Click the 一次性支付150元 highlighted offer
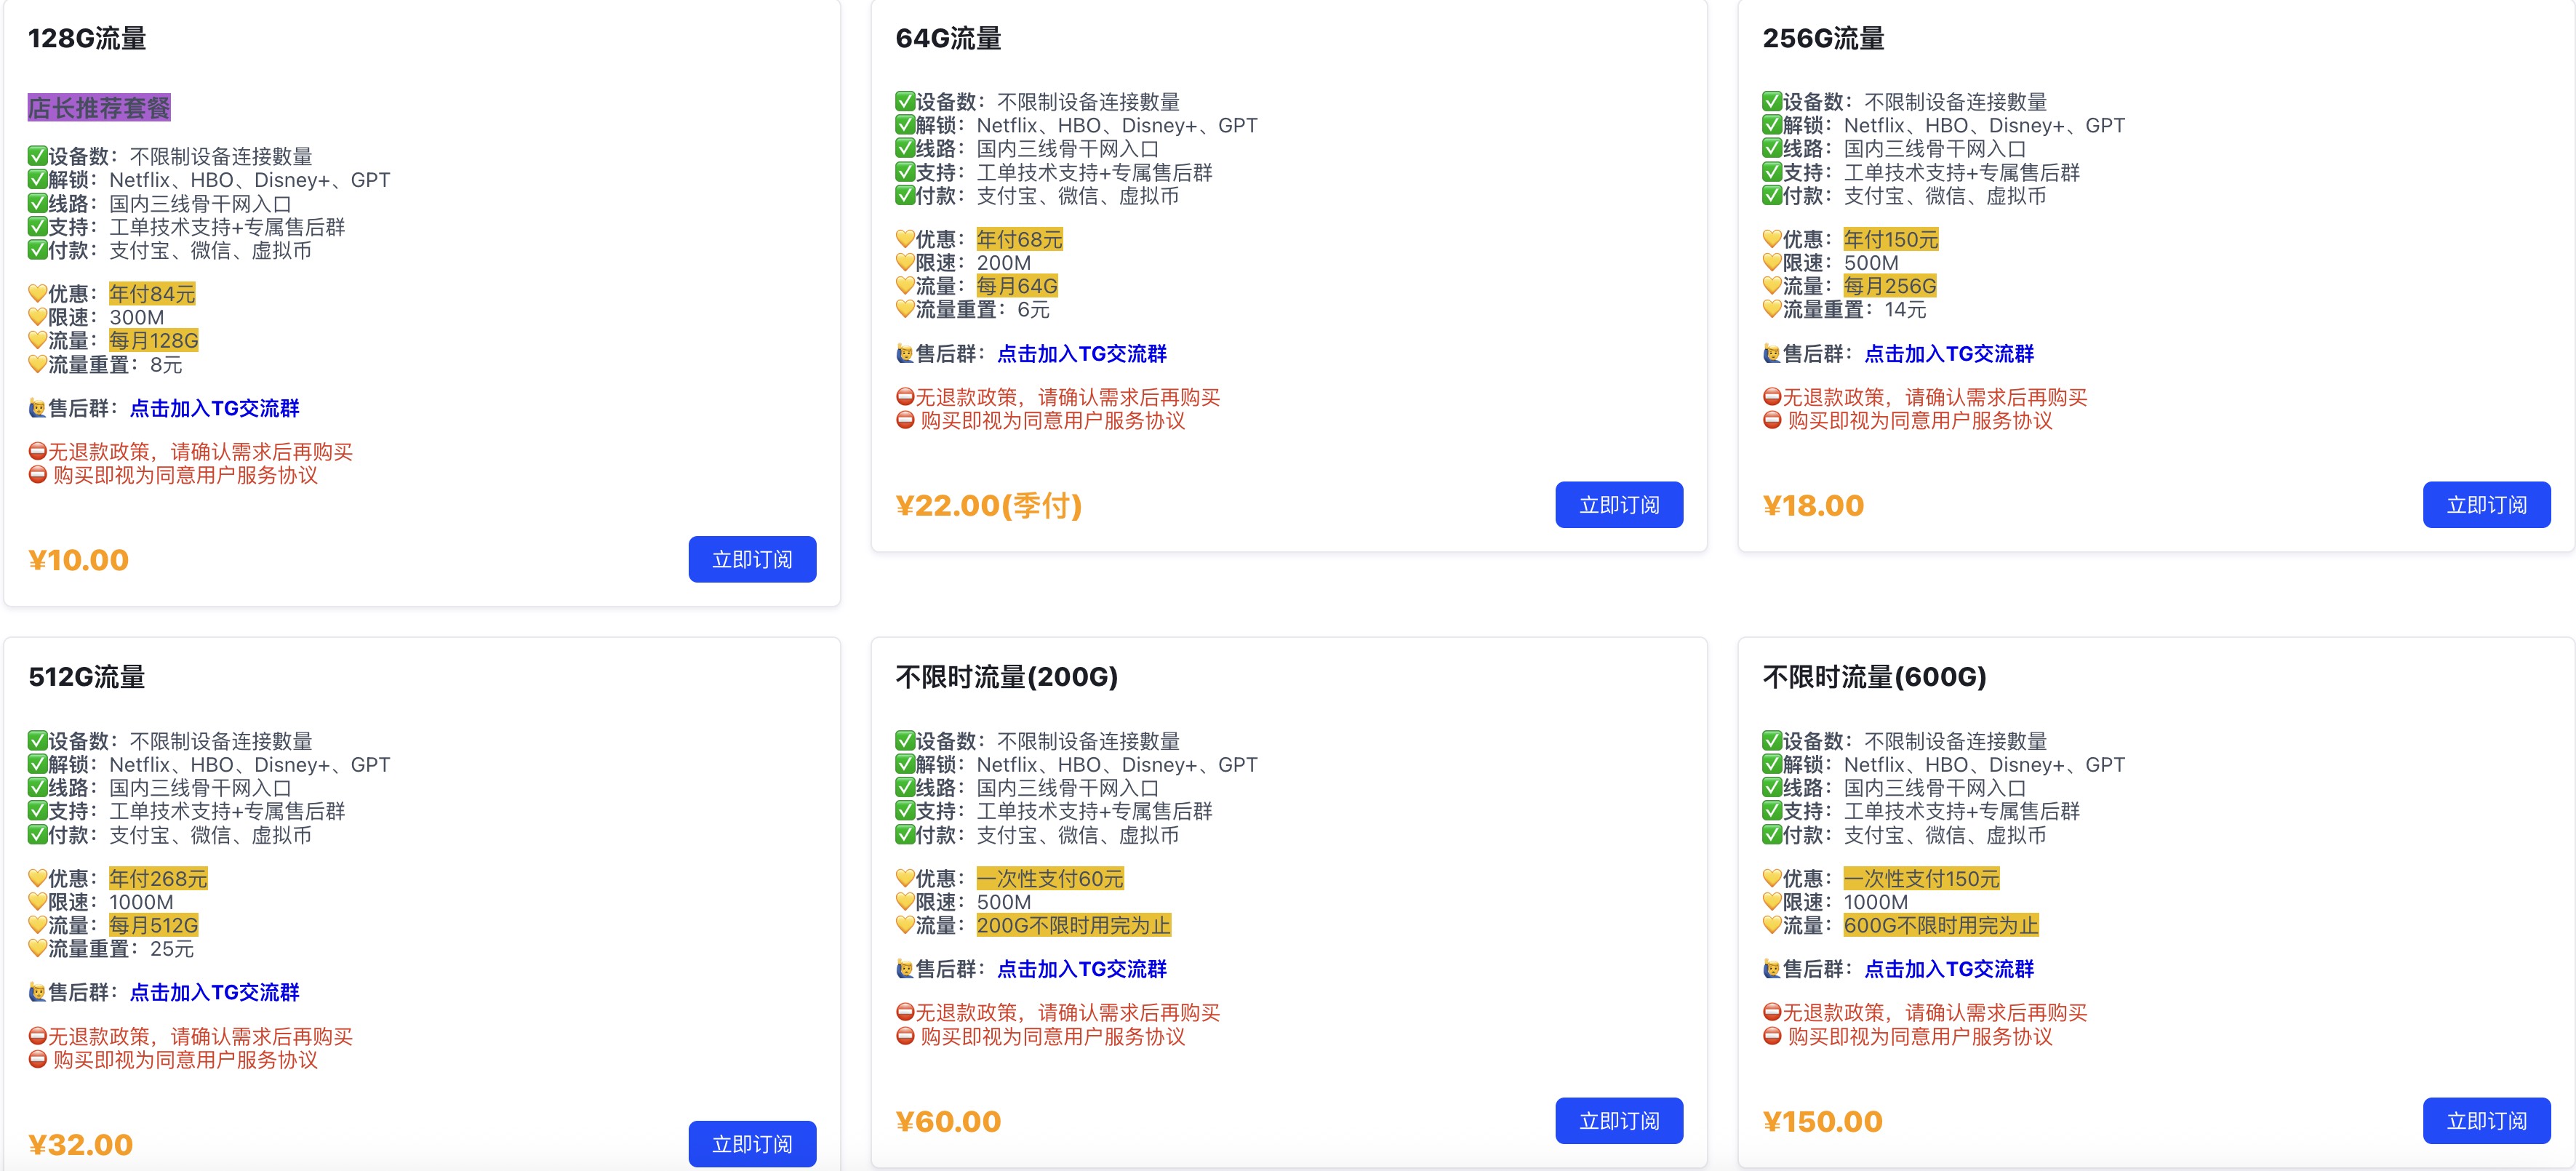The image size is (2576, 1171). [x=1921, y=879]
